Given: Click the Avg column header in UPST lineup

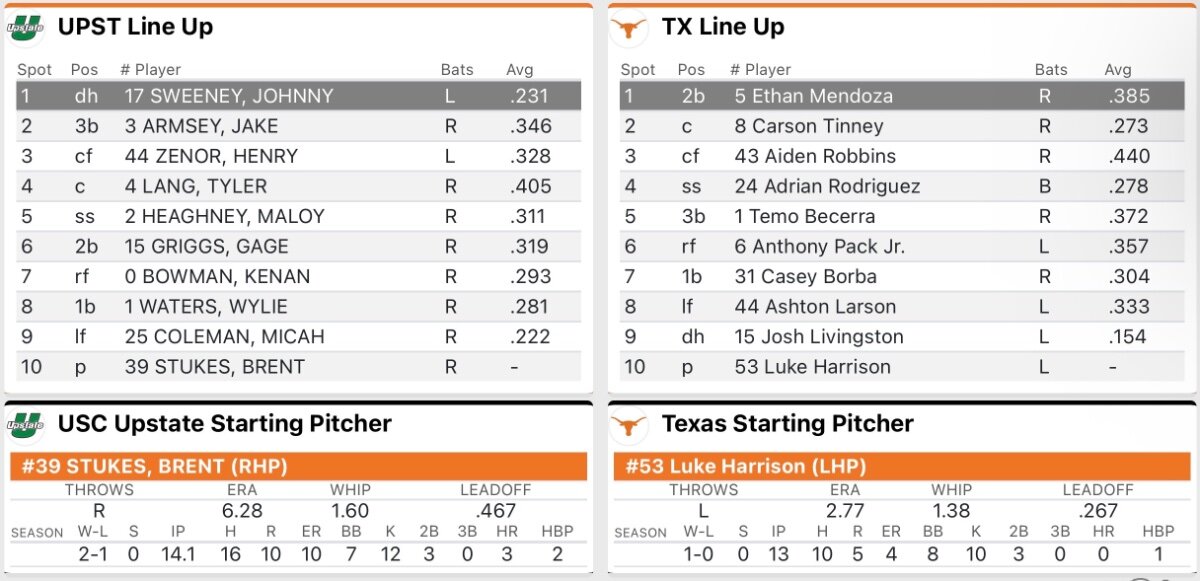Looking at the screenshot, I should click(x=520, y=70).
